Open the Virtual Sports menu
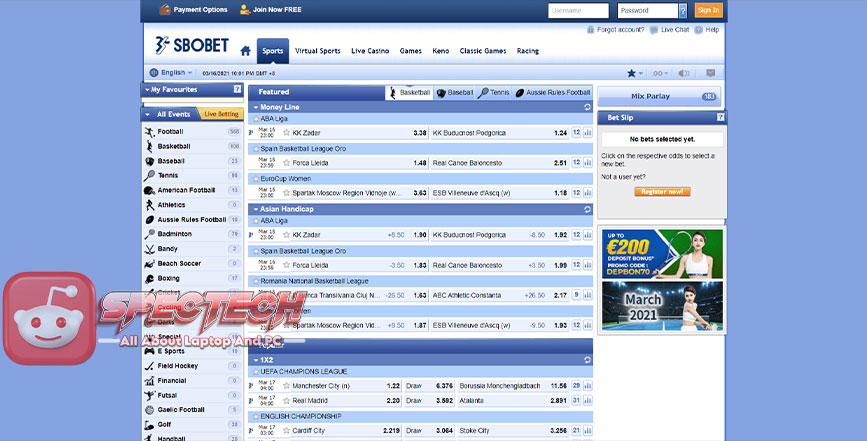Screen dimensions: 867x441 [317, 51]
